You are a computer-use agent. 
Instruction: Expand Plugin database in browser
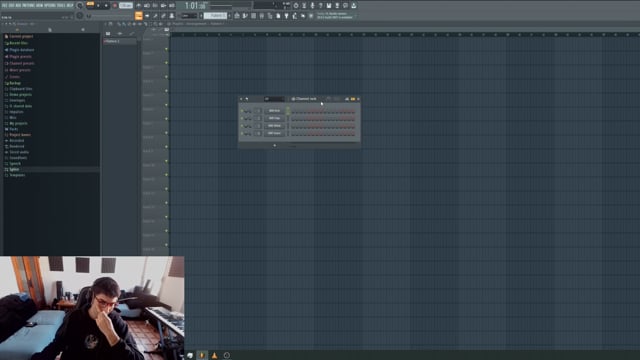(22, 50)
